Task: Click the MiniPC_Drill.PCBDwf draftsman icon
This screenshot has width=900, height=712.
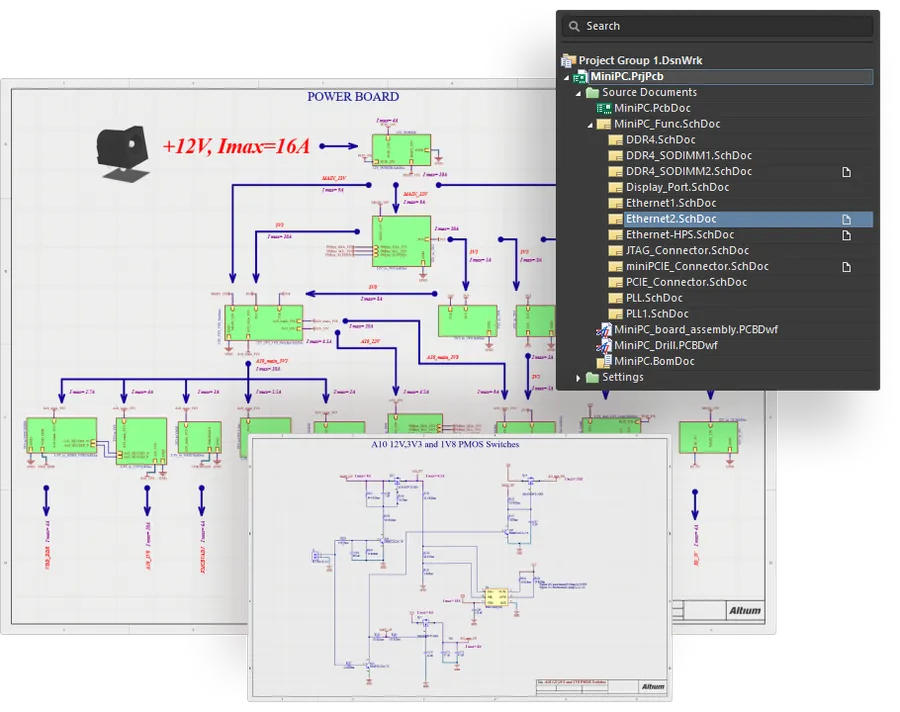Action: 604,346
